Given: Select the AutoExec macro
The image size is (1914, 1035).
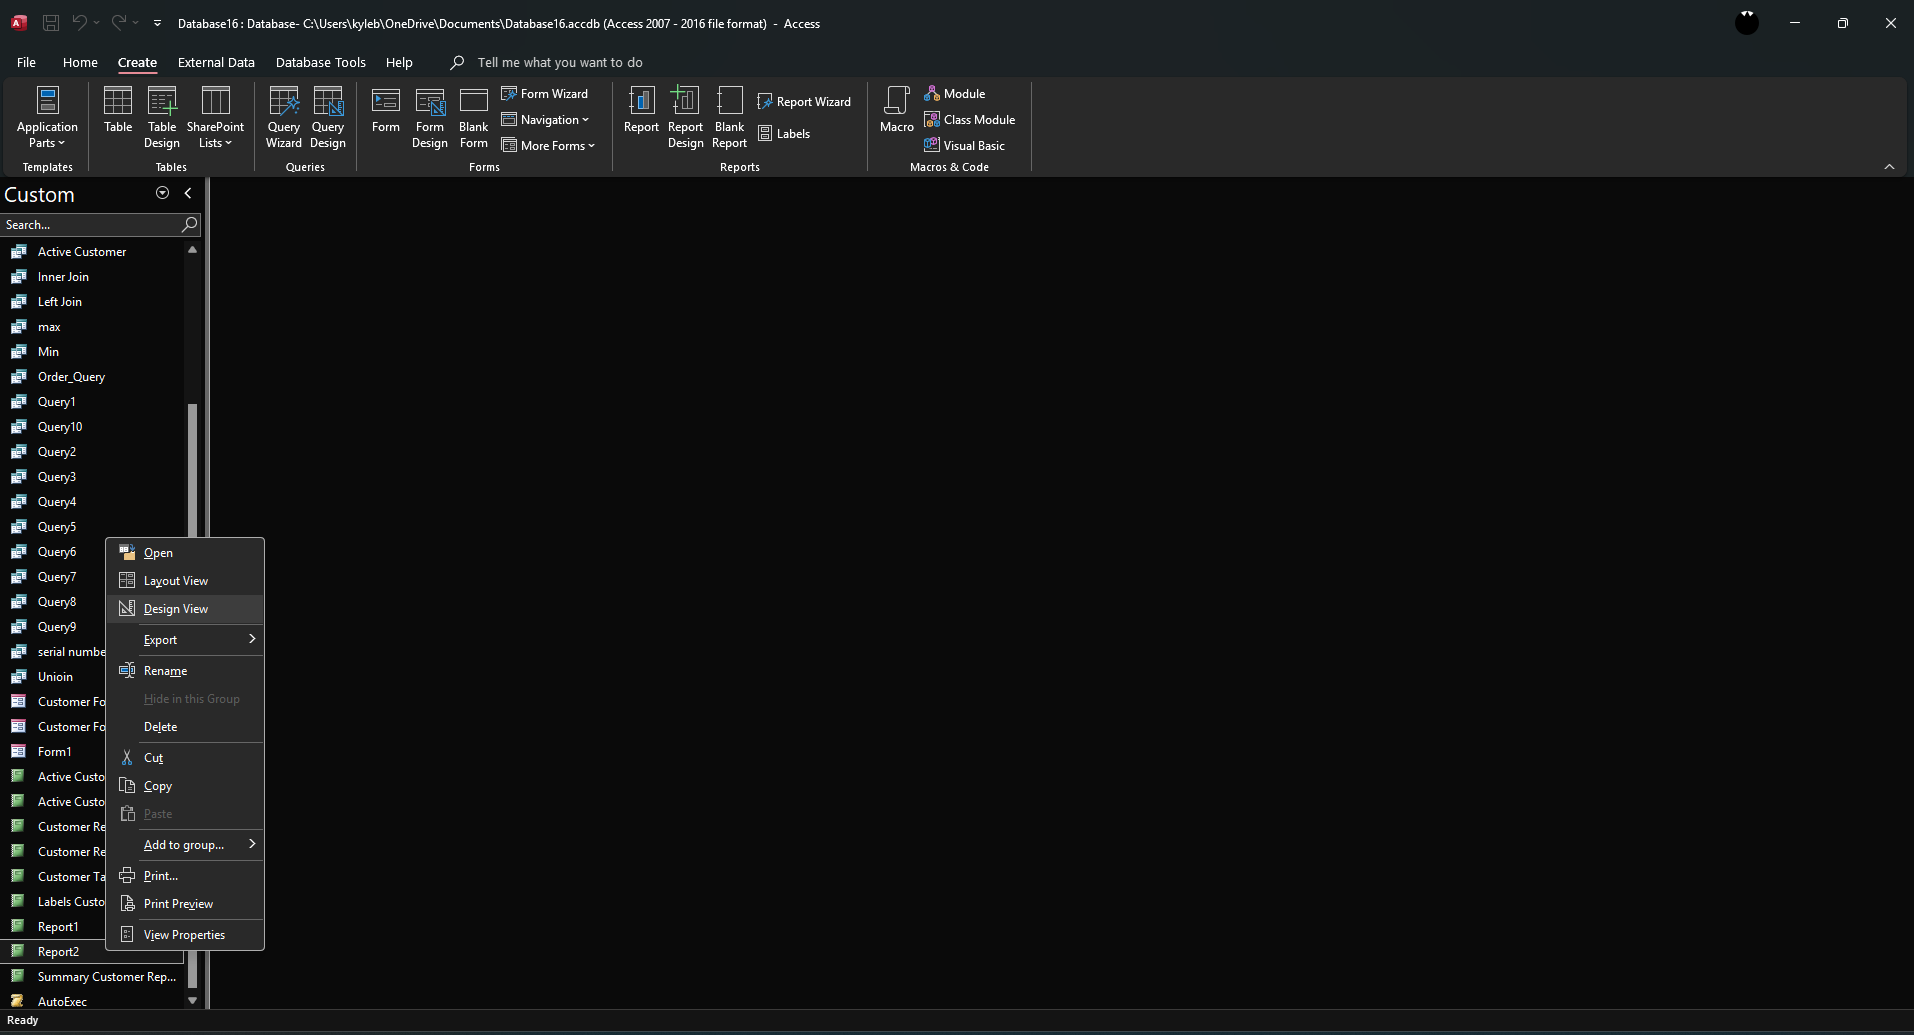Looking at the screenshot, I should (x=92, y=1001).
